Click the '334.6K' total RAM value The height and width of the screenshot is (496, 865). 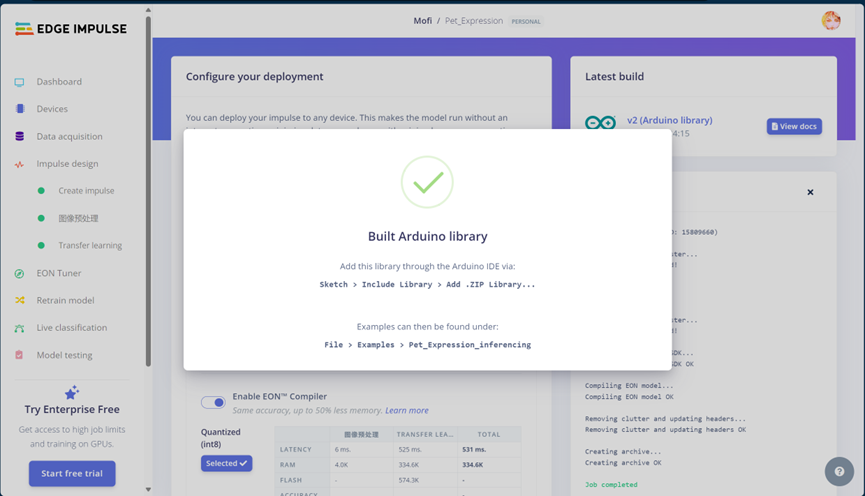coord(472,465)
